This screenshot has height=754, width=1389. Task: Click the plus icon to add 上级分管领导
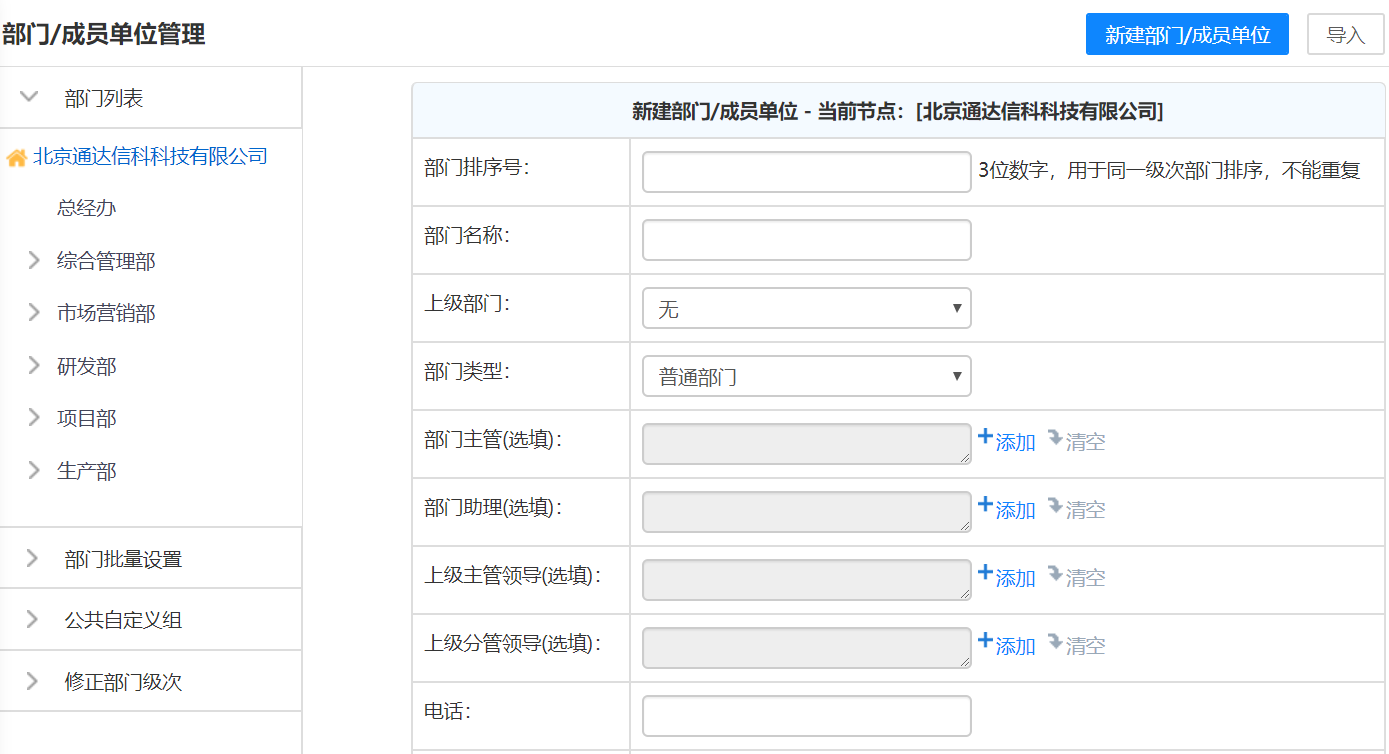[985, 641]
